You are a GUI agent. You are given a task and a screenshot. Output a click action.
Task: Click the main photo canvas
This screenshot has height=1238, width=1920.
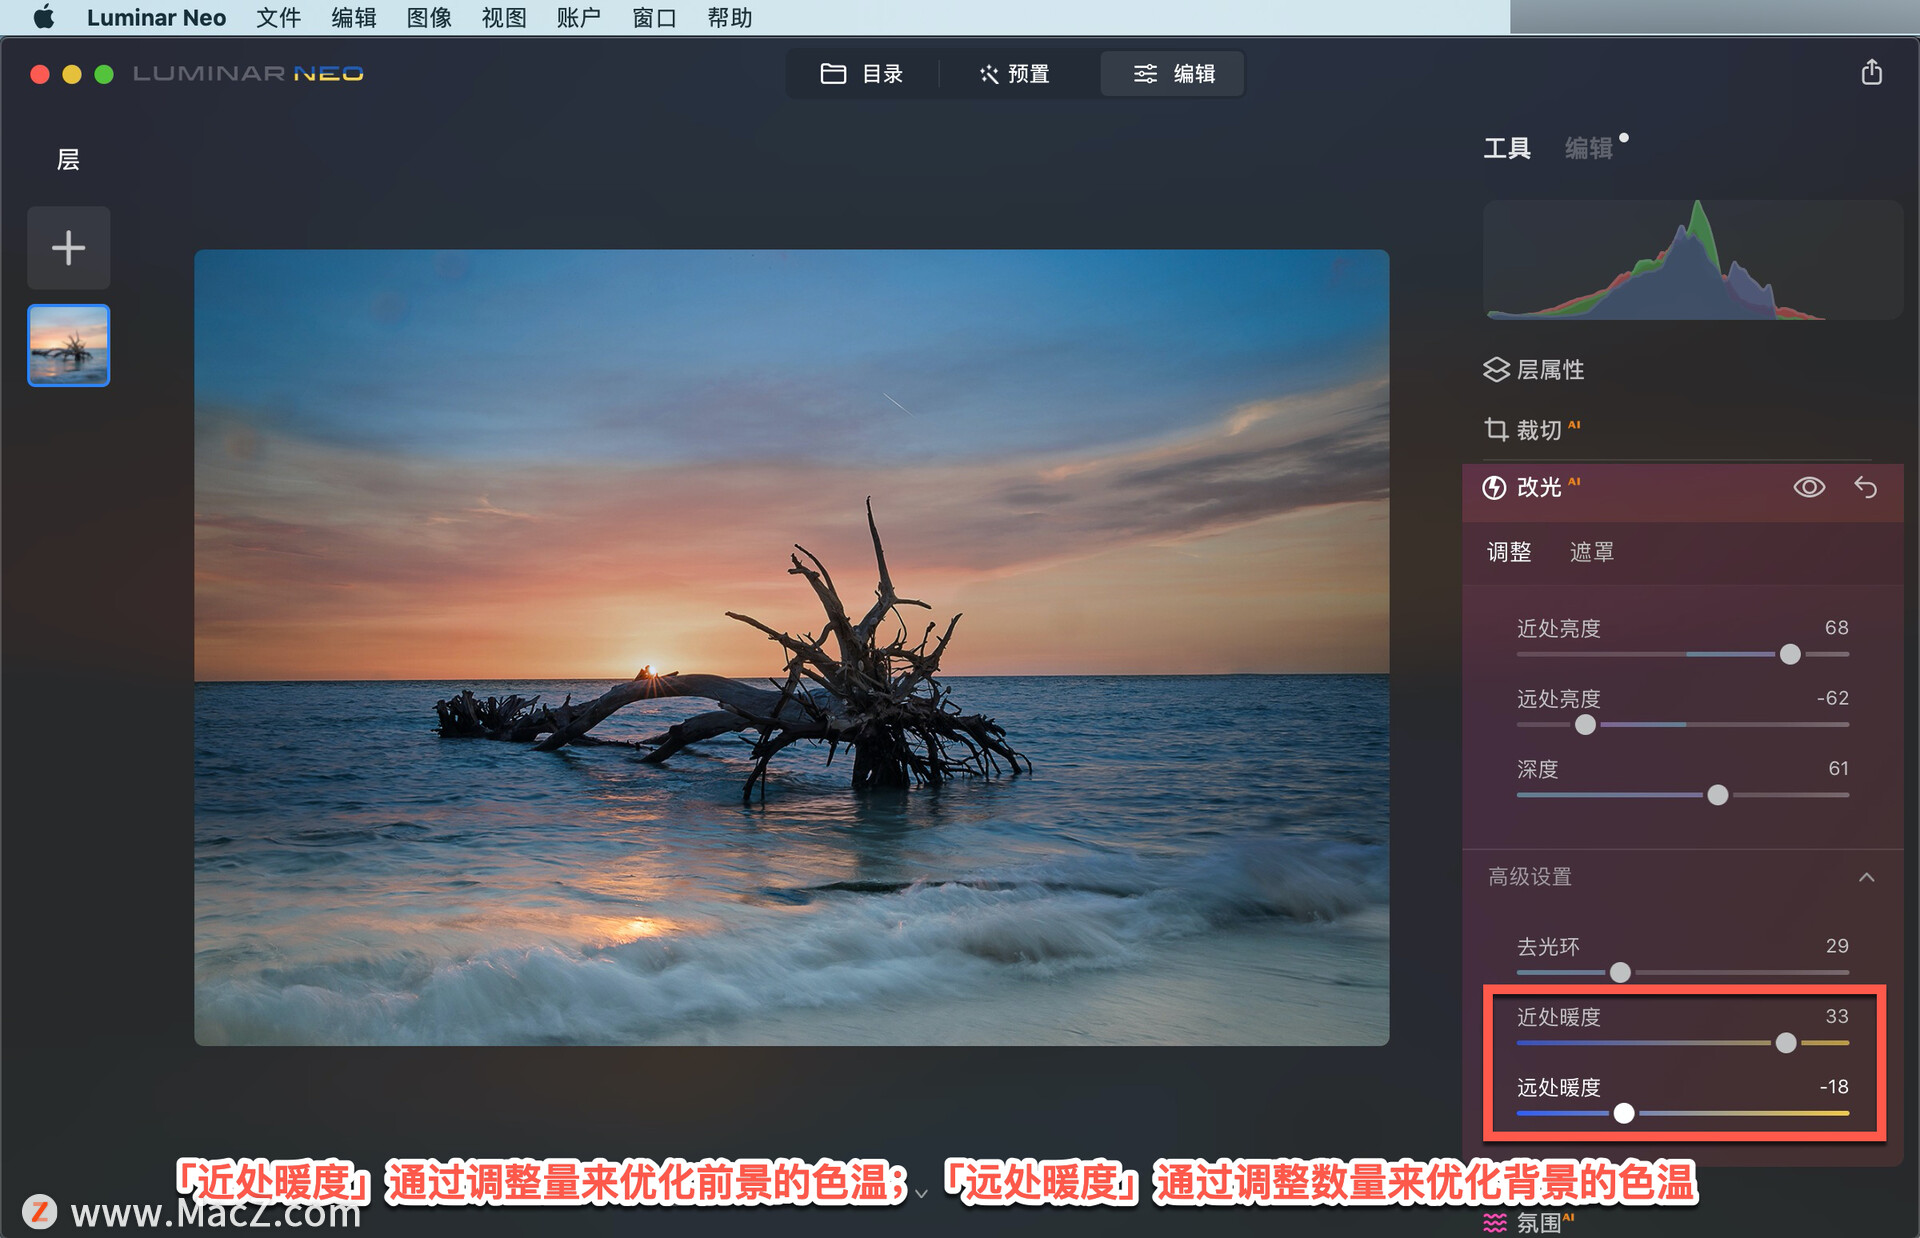tap(791, 647)
